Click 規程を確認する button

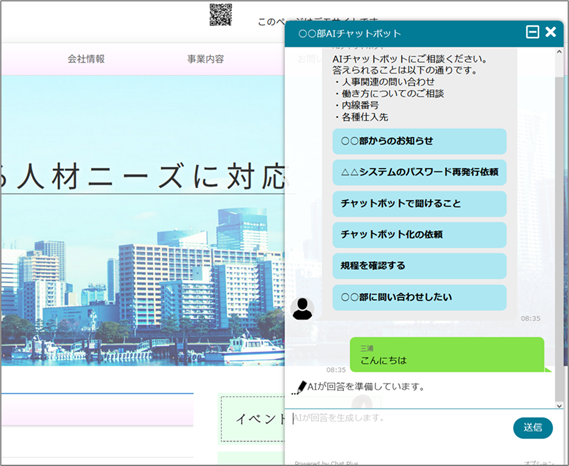click(x=419, y=266)
